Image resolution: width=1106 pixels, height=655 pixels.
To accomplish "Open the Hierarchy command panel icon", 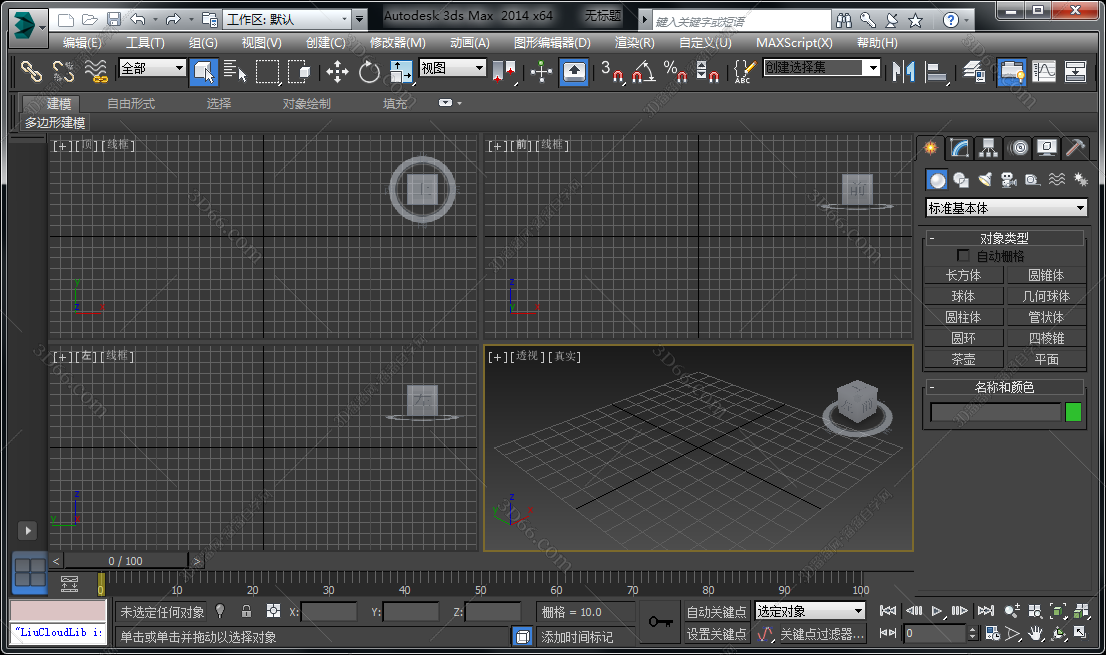I will click(988, 148).
